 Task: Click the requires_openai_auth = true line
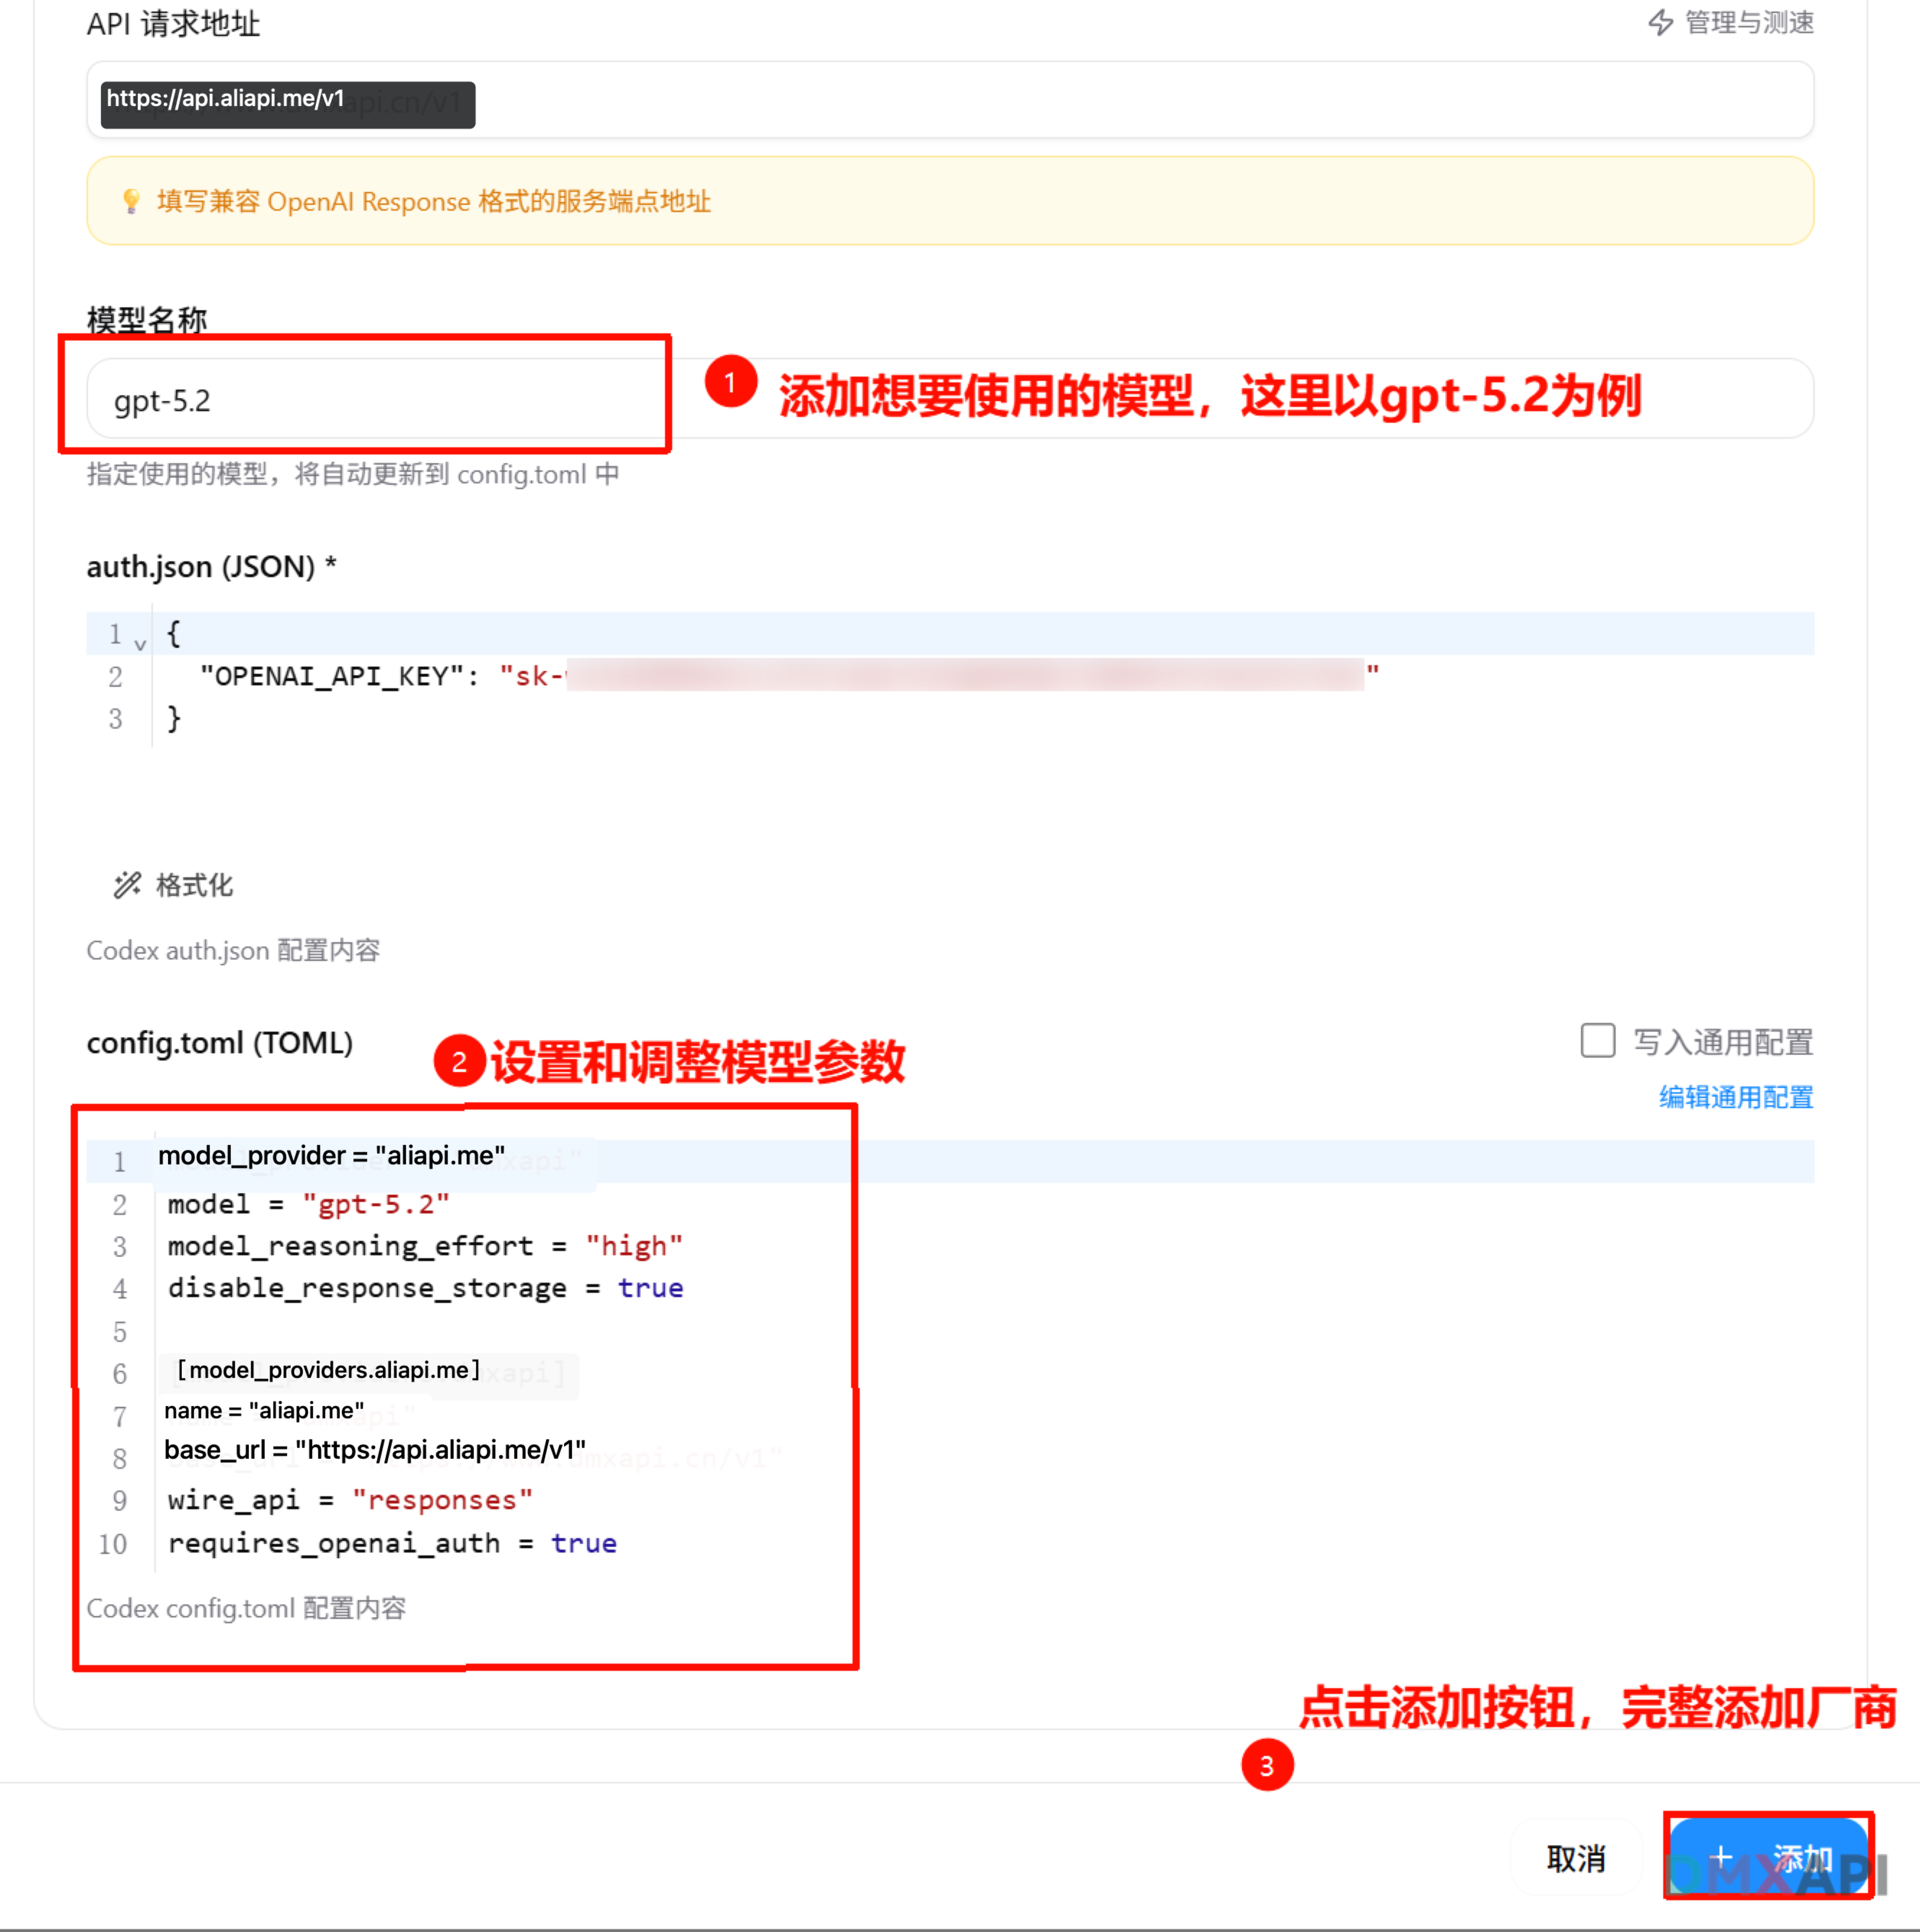click(x=392, y=1543)
